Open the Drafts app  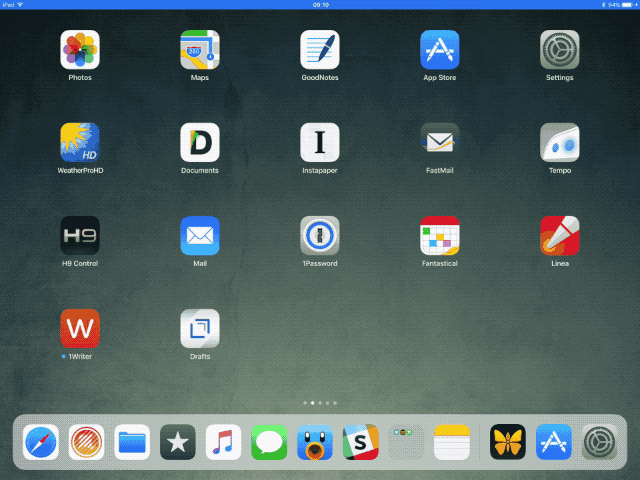coord(200,329)
